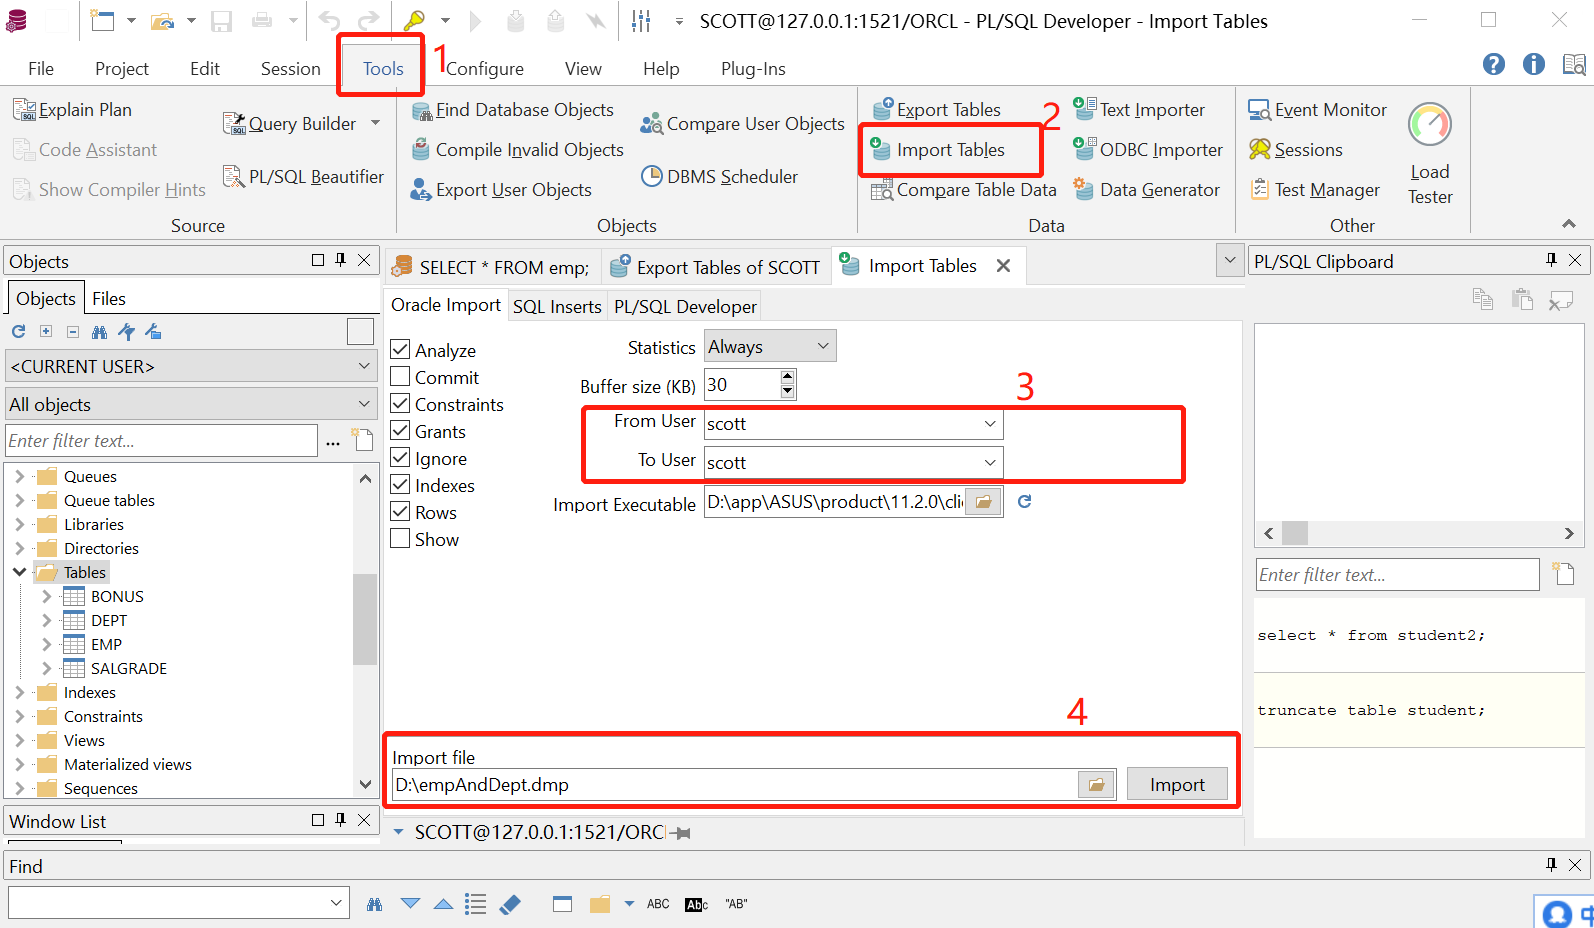The height and width of the screenshot is (928, 1594).
Task: Toggle the Grants checkbox
Action: pos(400,431)
